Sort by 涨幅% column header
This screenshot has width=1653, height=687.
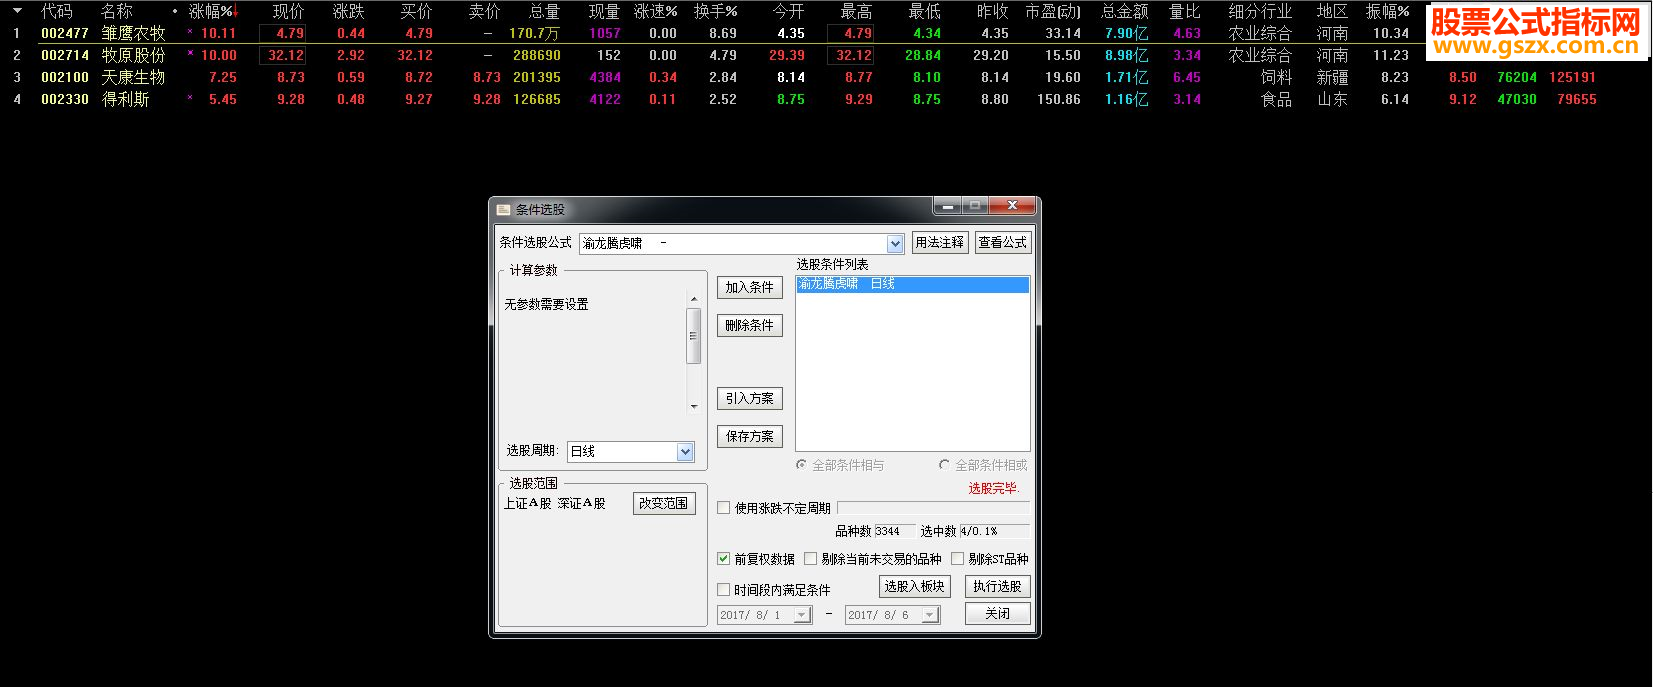click(213, 11)
